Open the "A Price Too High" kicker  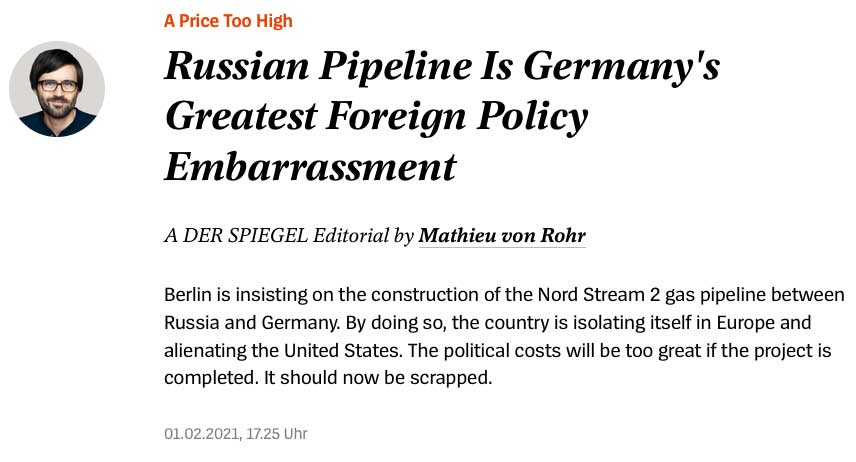pos(228,21)
